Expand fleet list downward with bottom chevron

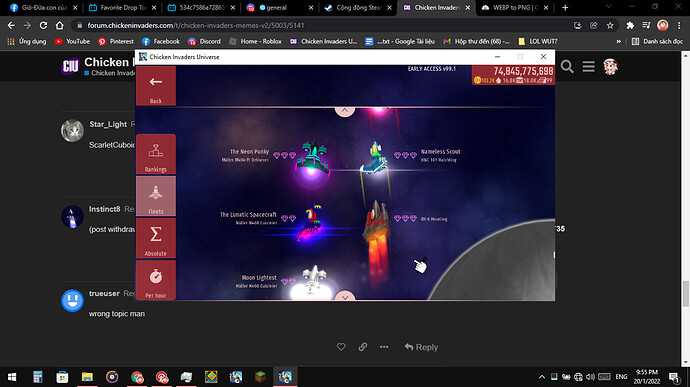[x=345, y=296]
